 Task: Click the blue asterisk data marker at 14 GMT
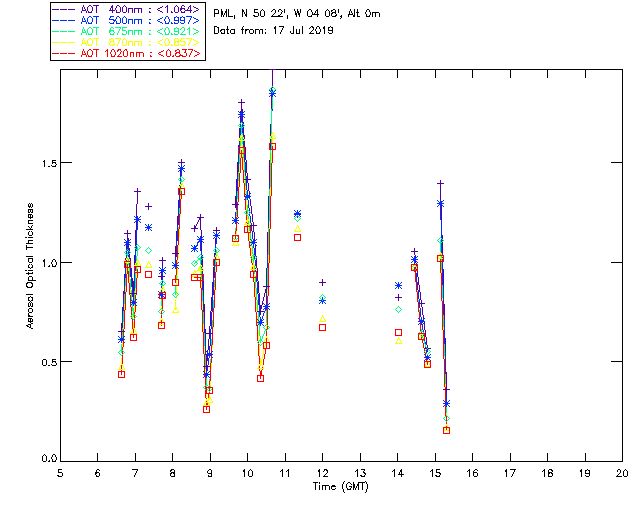[398, 285]
